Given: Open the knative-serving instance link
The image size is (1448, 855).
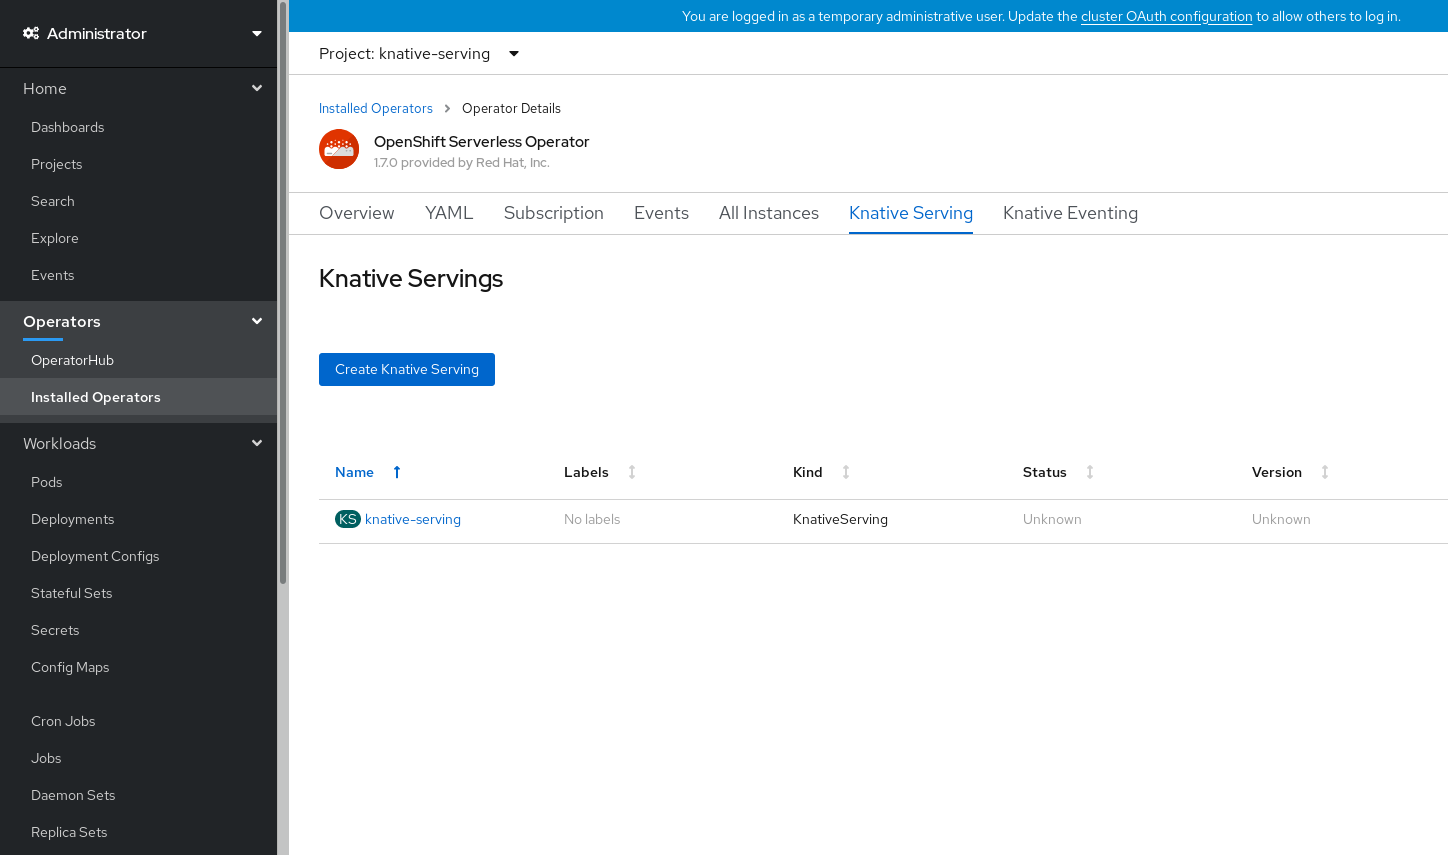Looking at the screenshot, I should tap(413, 519).
